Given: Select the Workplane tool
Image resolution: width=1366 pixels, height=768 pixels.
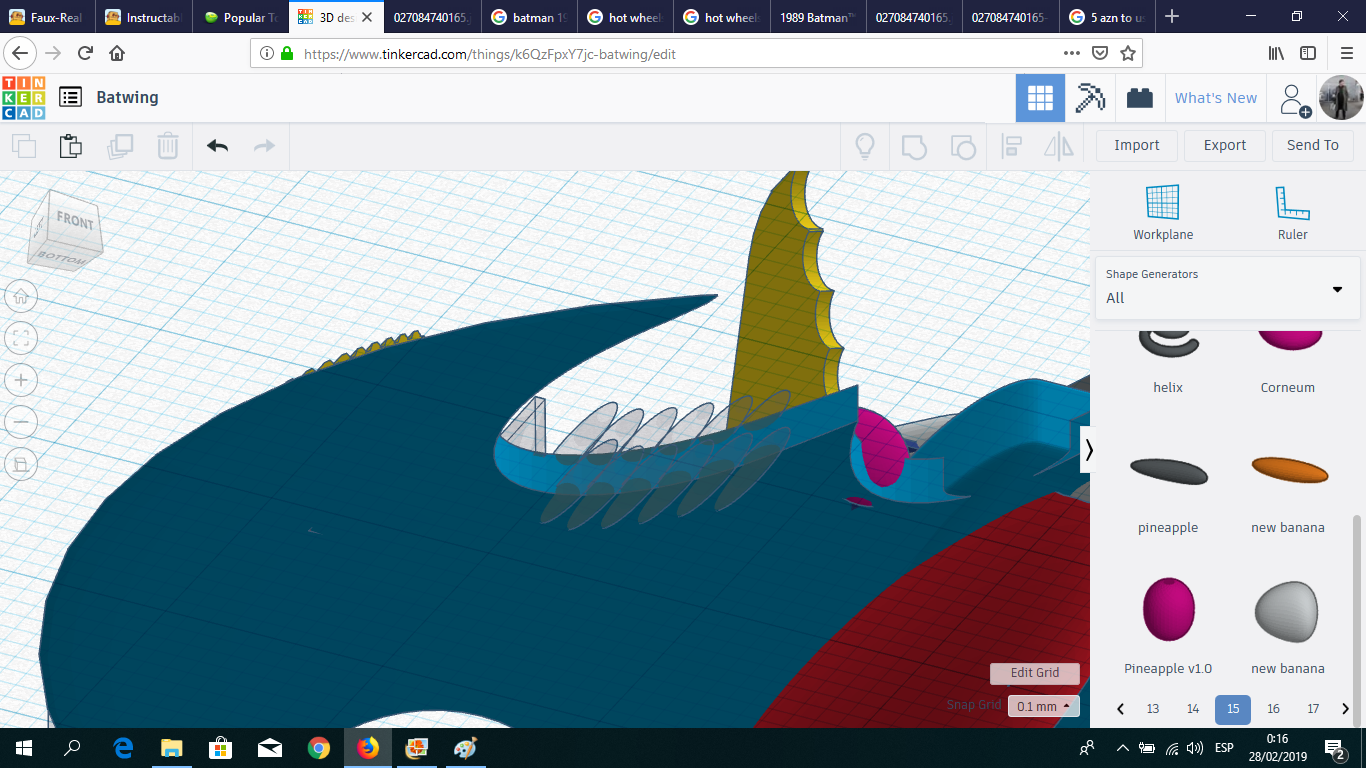Looking at the screenshot, I should coord(1163,213).
